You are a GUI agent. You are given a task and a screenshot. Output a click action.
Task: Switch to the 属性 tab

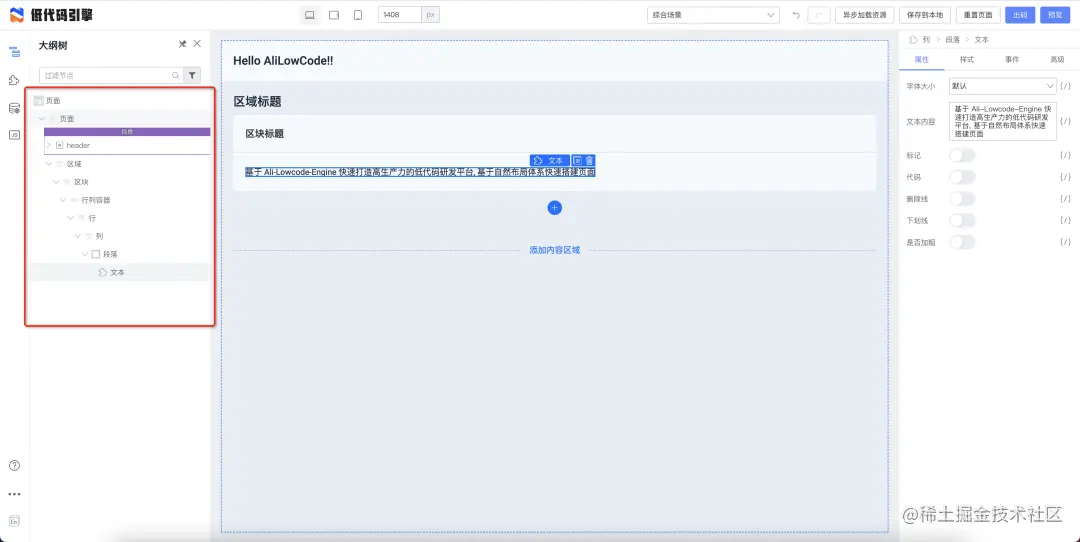tap(922, 60)
